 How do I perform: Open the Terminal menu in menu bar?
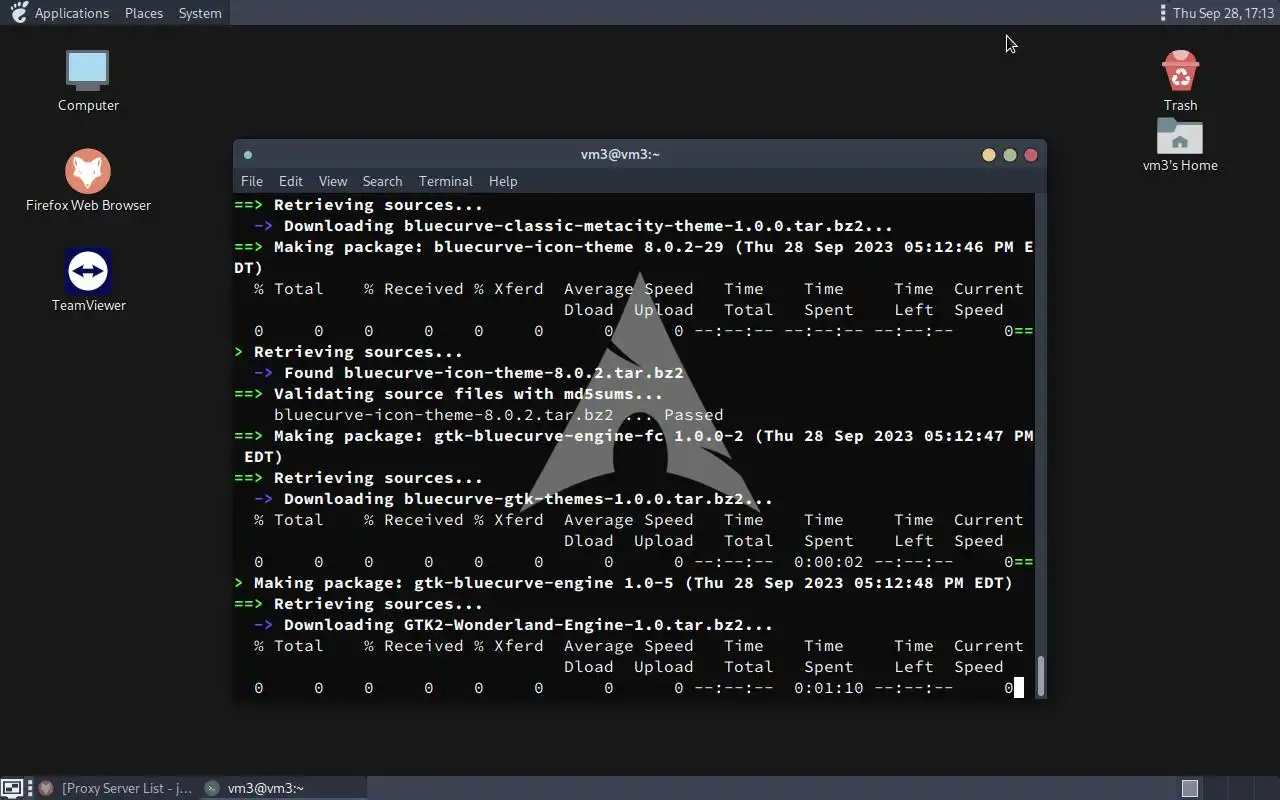coord(446,181)
